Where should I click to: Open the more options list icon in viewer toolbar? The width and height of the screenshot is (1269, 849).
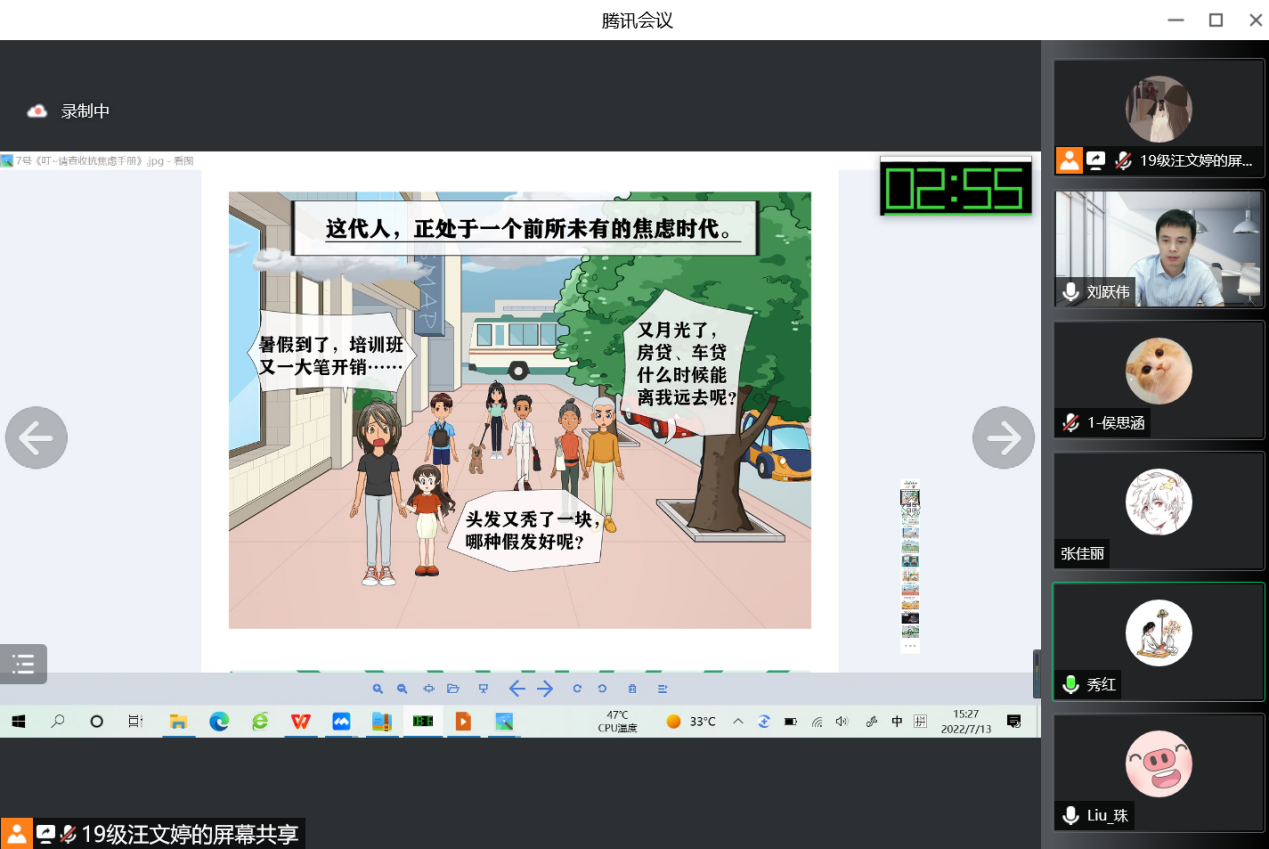[x=662, y=689]
